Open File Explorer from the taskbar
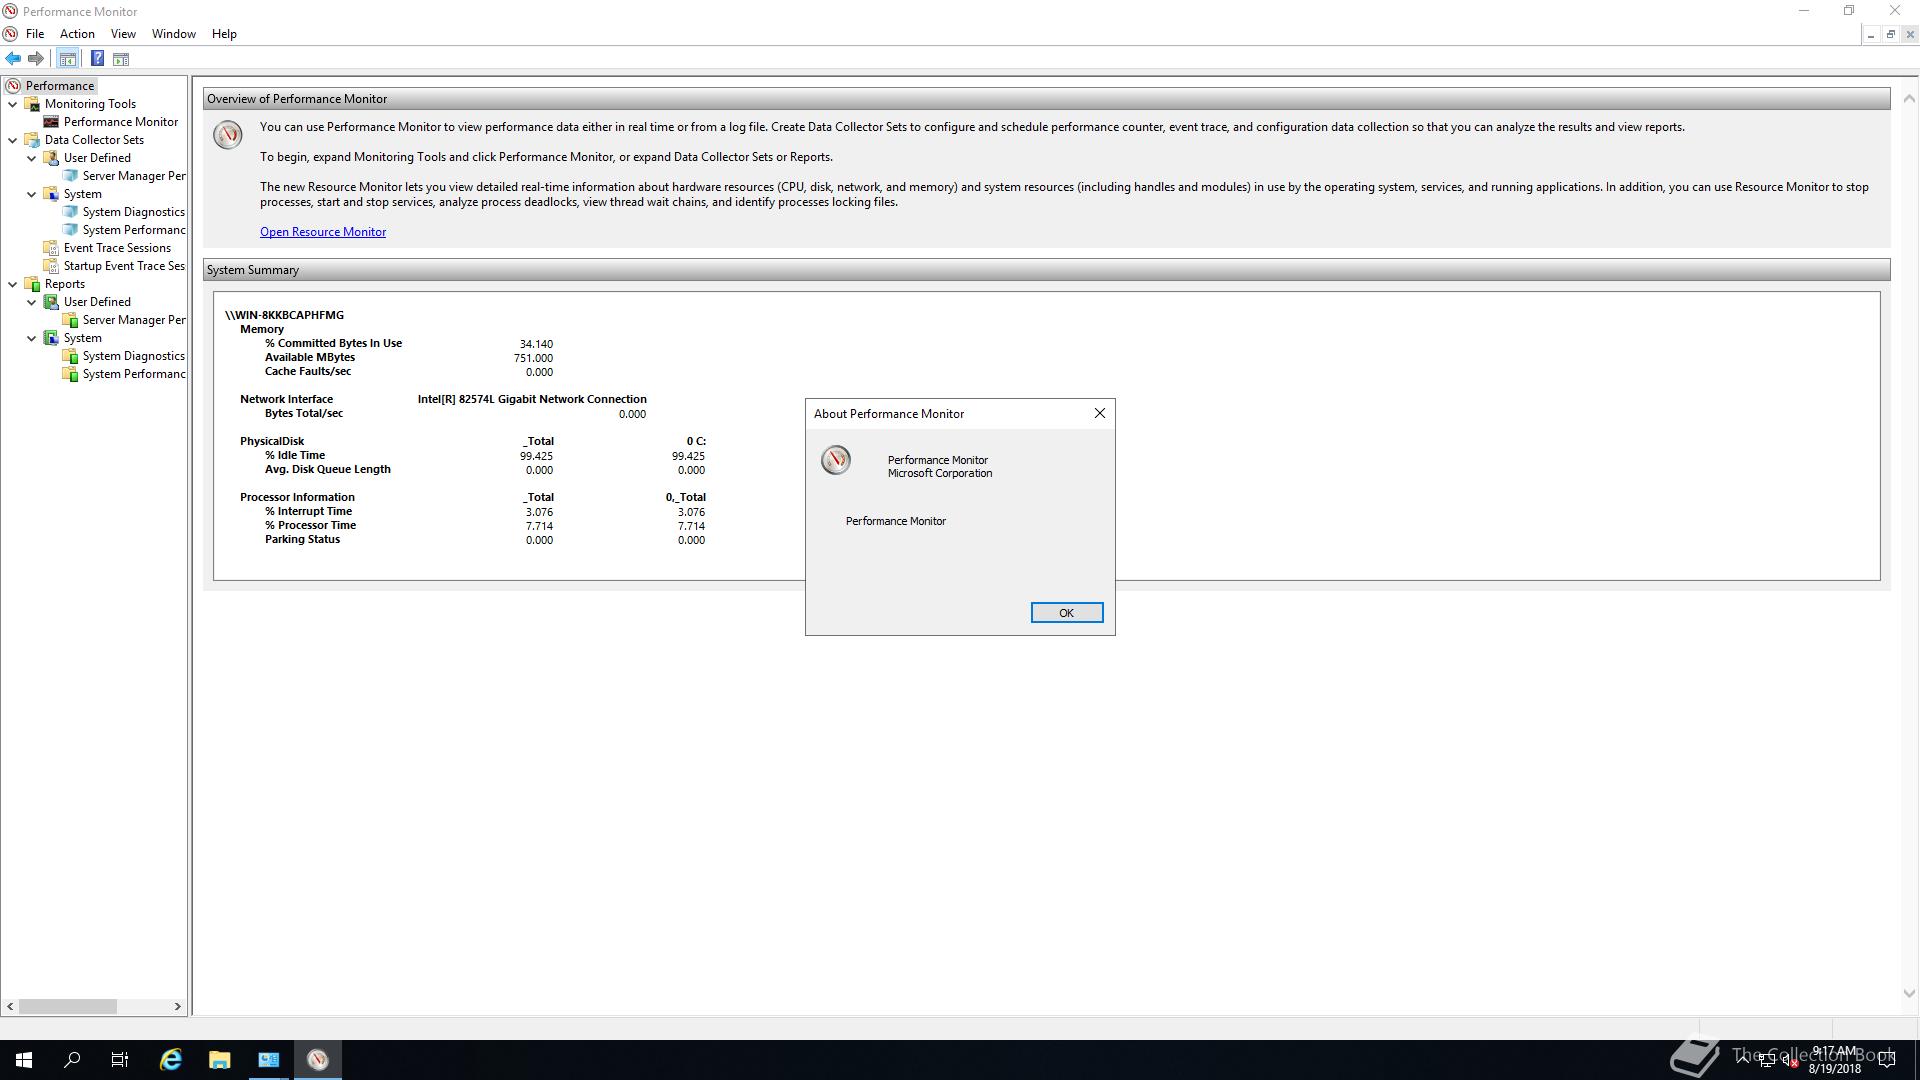 [x=219, y=1060]
